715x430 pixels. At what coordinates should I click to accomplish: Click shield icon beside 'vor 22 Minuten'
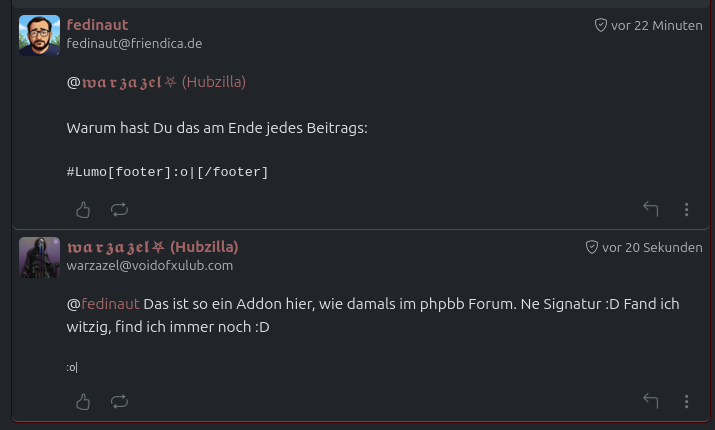click(601, 25)
